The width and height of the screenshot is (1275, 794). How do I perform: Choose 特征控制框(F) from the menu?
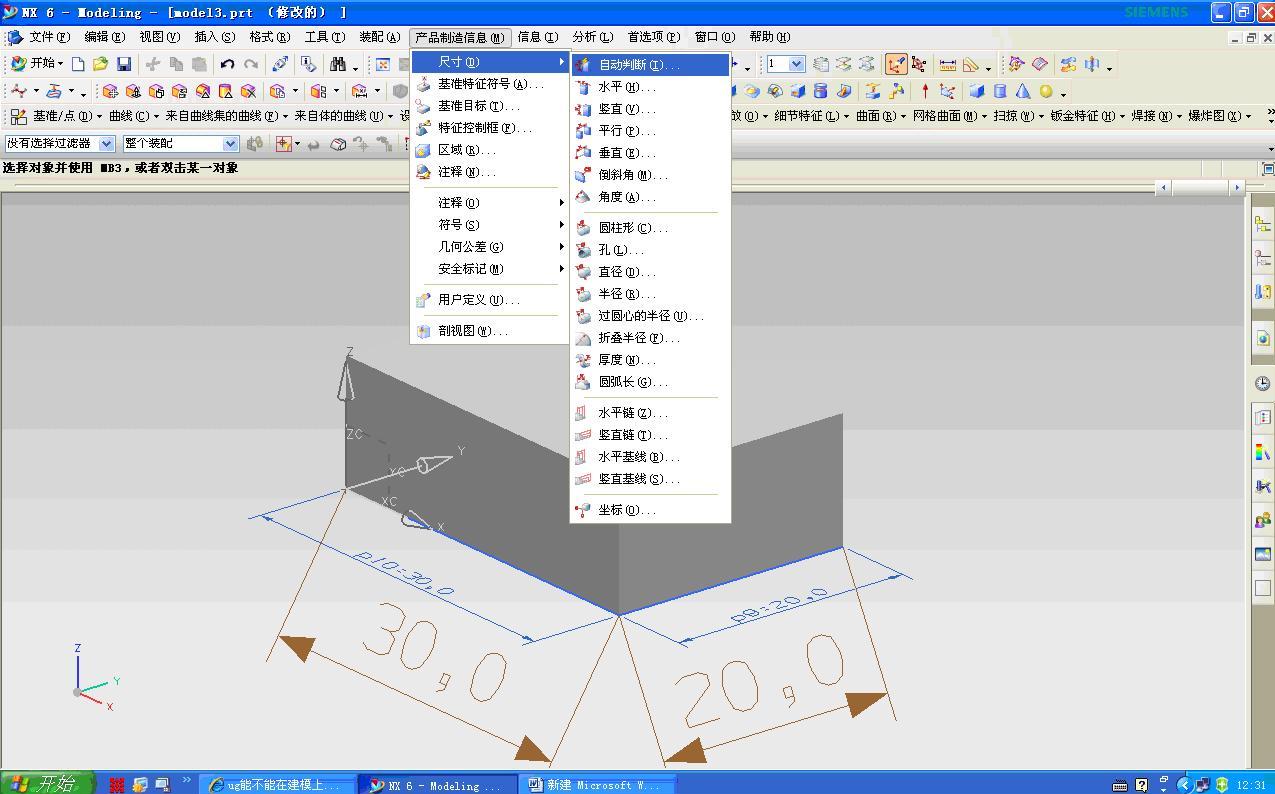click(x=490, y=128)
